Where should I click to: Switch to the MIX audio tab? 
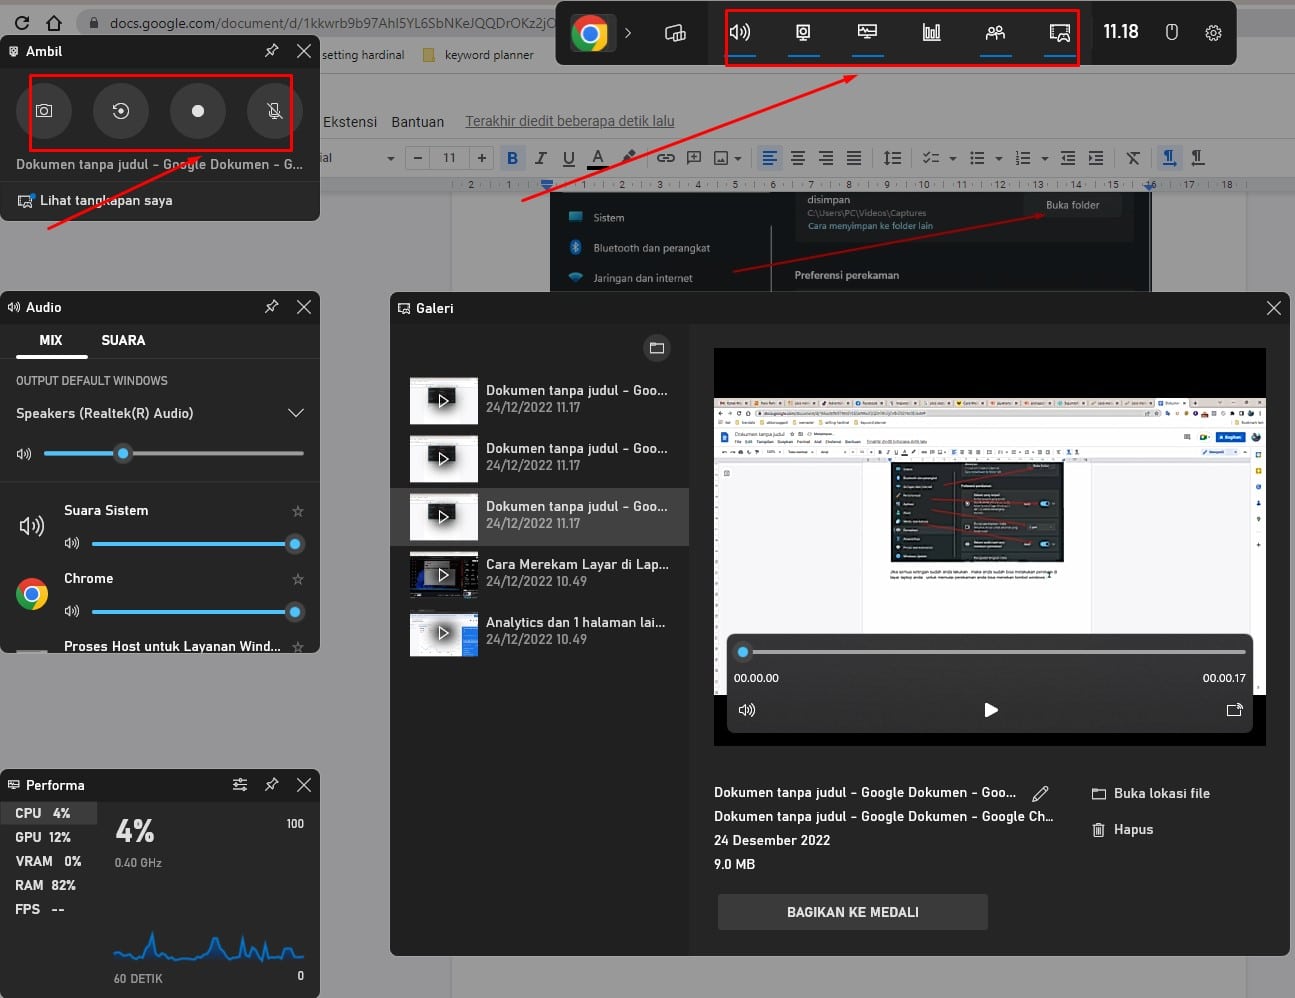[x=51, y=340]
